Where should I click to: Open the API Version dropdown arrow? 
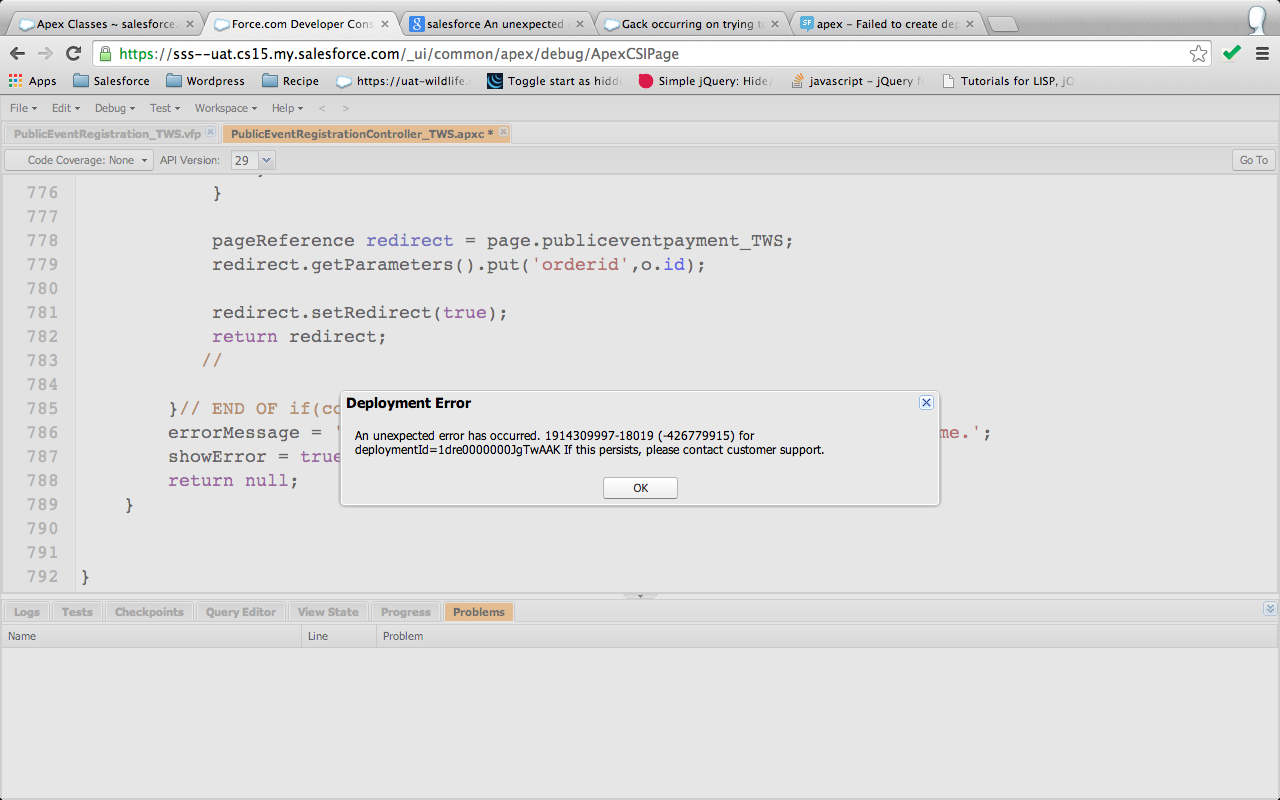tap(267, 160)
